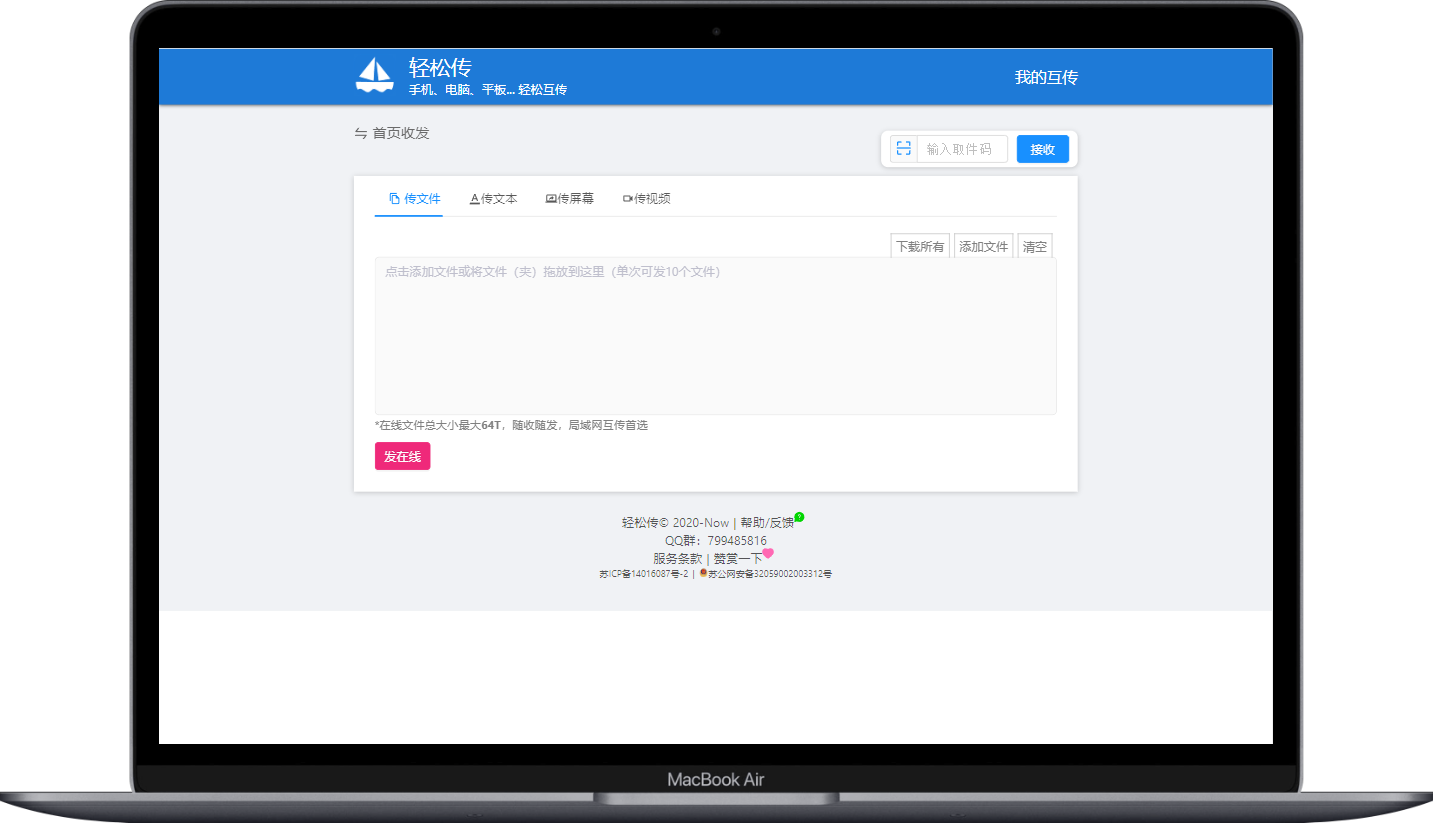1433x823 pixels.
Task: Open the 传视频 tab
Action: tap(647, 199)
